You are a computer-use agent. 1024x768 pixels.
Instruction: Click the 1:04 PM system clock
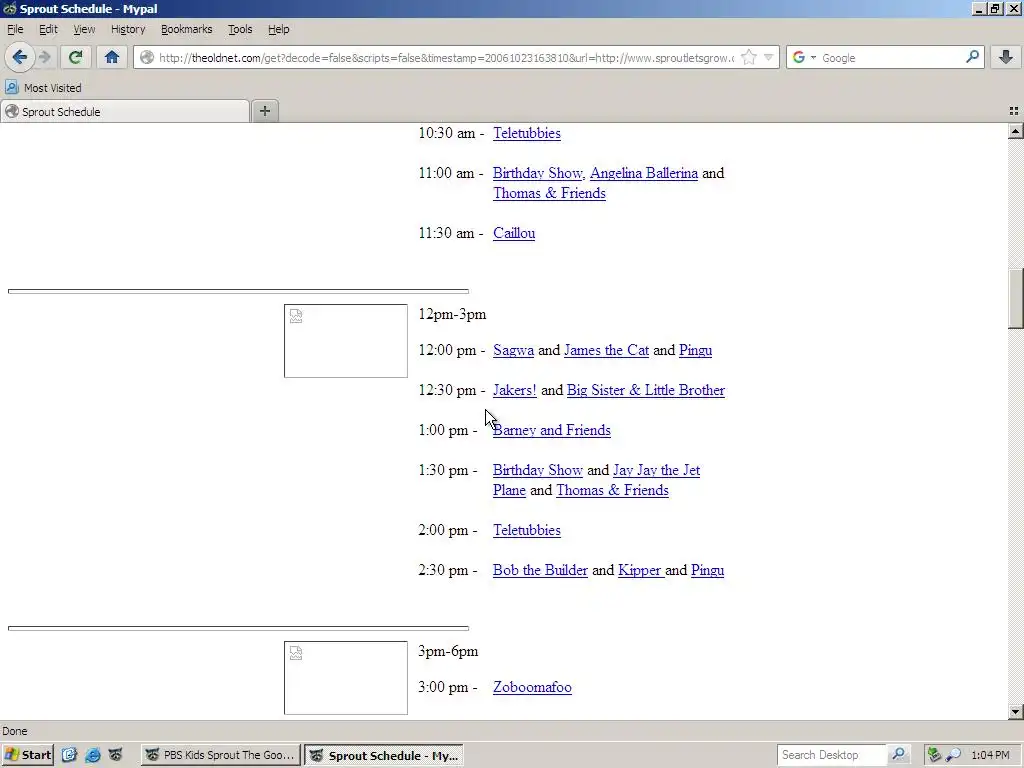tap(990, 755)
